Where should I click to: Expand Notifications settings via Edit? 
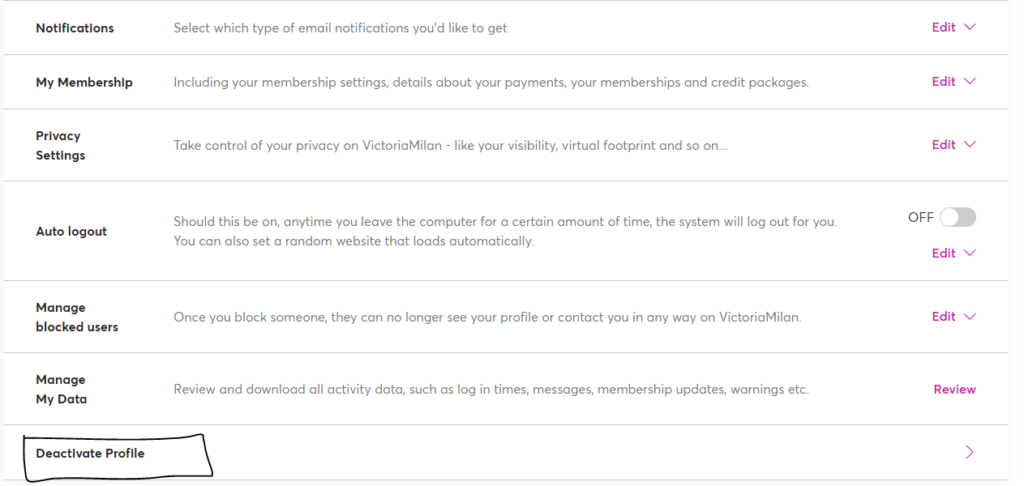(944, 27)
